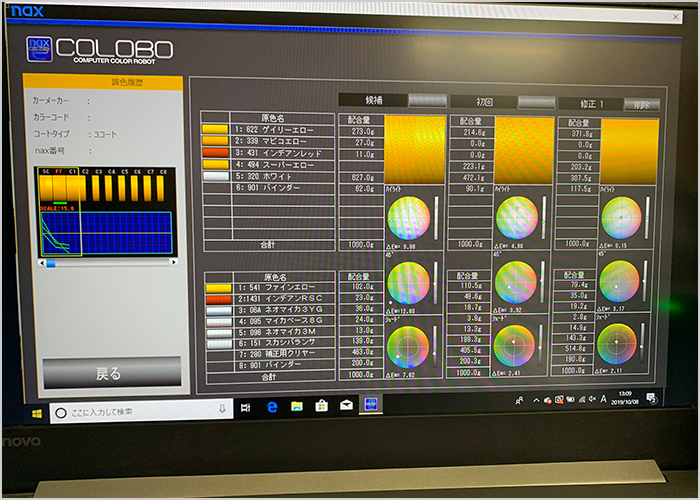Open Task View from the taskbar
The image size is (700, 500).
(246, 408)
